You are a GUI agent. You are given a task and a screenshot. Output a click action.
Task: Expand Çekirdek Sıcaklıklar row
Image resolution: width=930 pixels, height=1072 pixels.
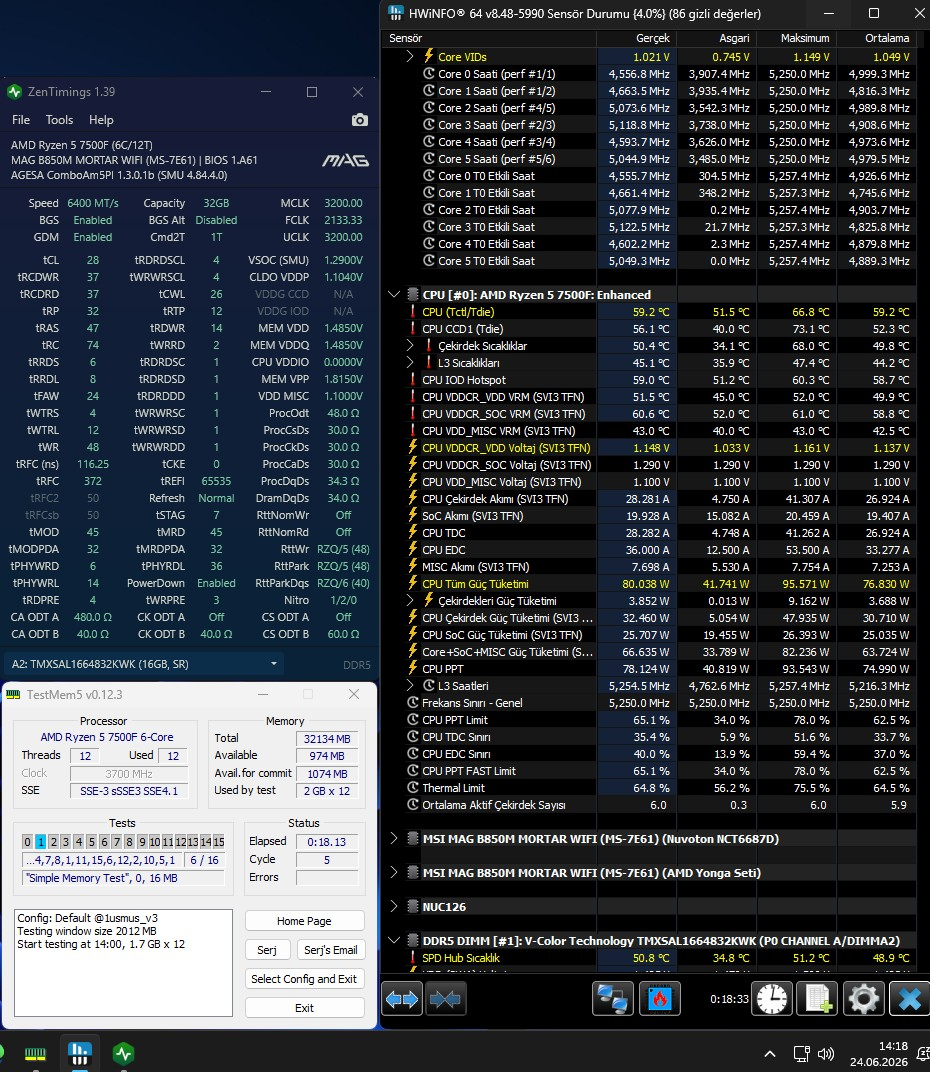tap(410, 345)
